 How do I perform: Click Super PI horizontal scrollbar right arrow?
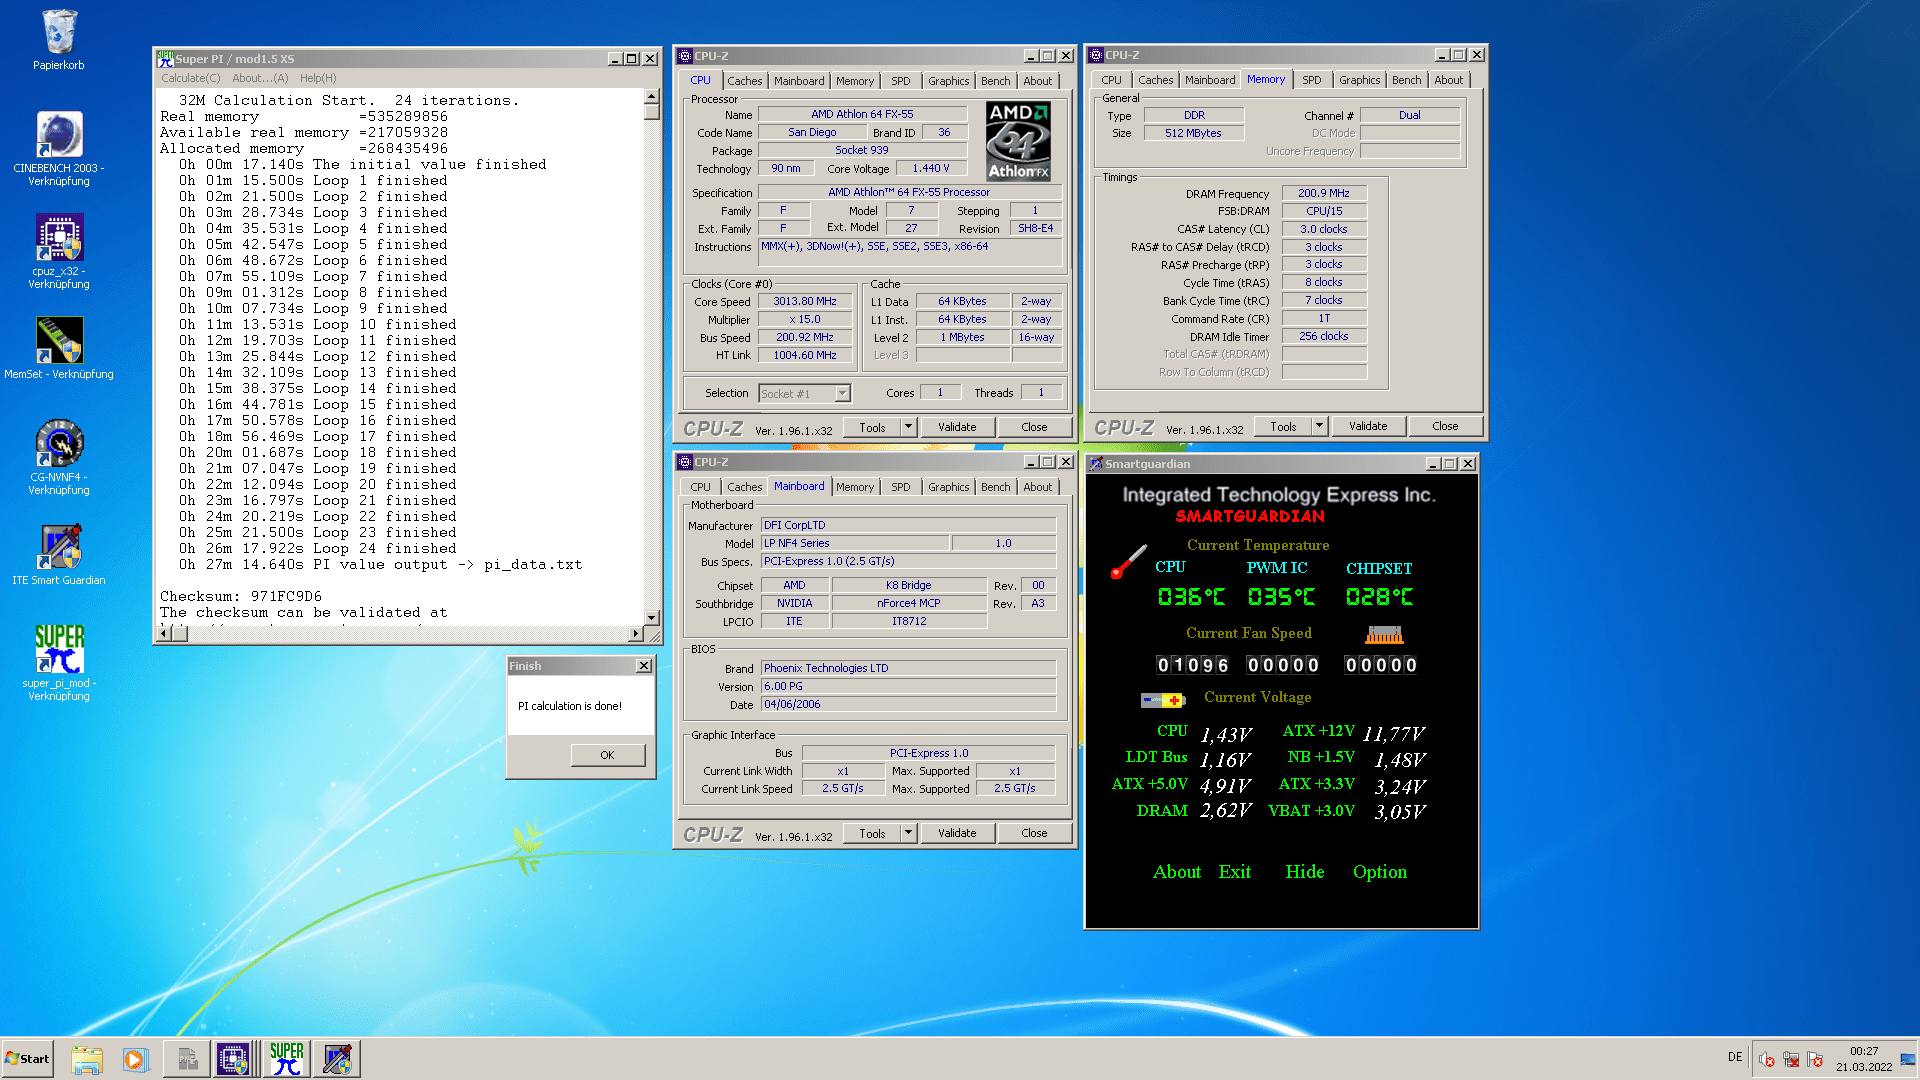click(x=635, y=634)
